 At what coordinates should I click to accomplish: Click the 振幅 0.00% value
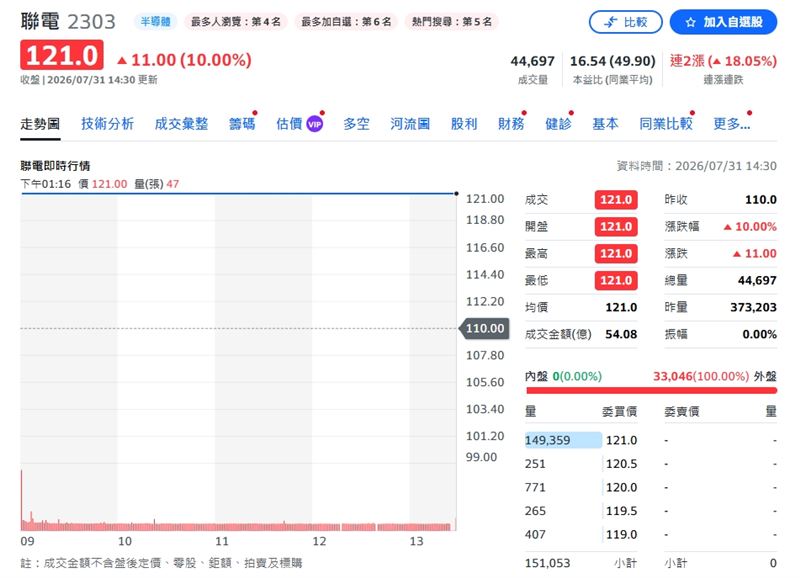tap(759, 334)
